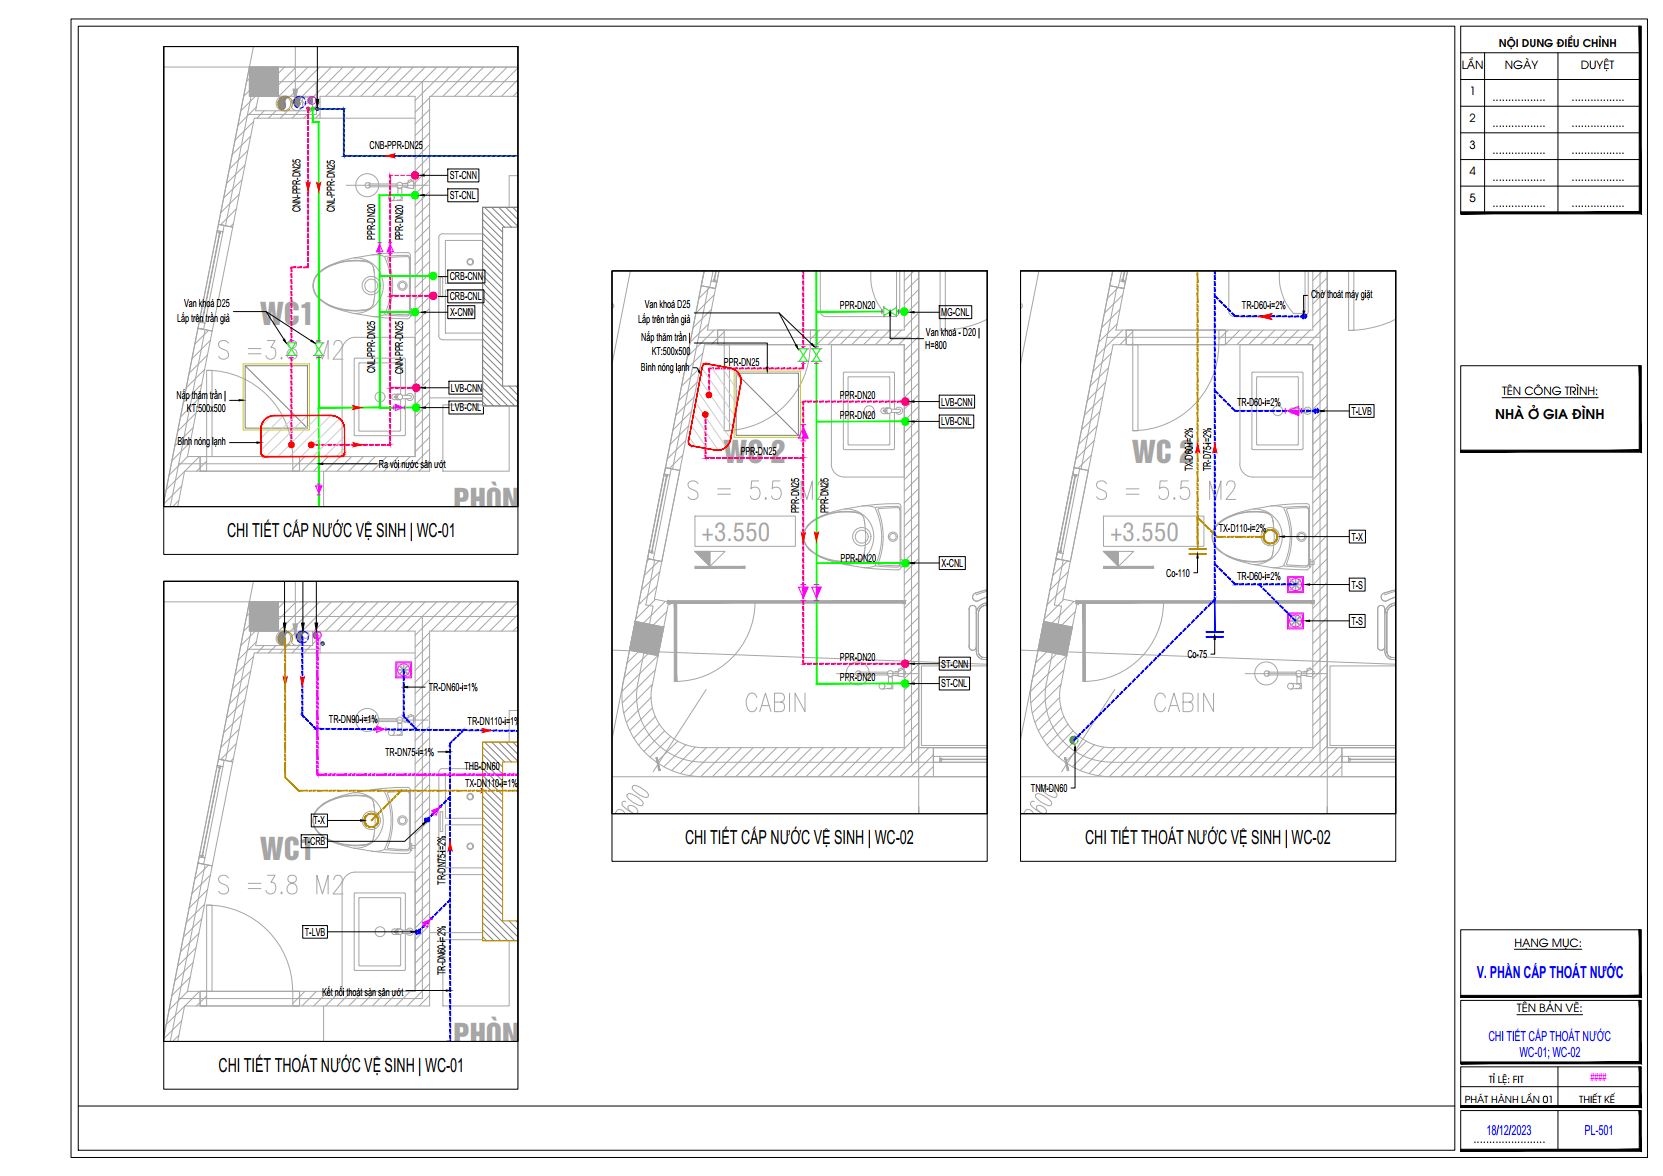
Task: Click 'CABIN' text in WC-02 drainage detail
Action: pos(1184,703)
